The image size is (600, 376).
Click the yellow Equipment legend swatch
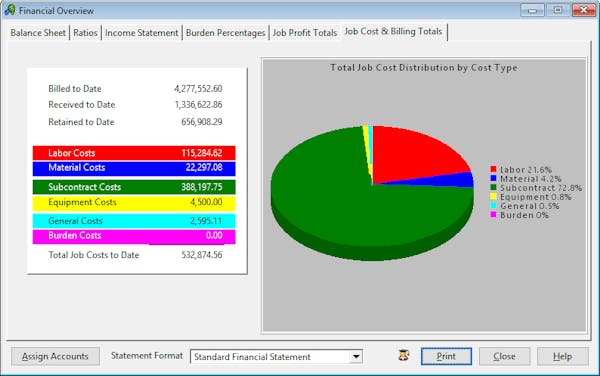tap(493, 197)
